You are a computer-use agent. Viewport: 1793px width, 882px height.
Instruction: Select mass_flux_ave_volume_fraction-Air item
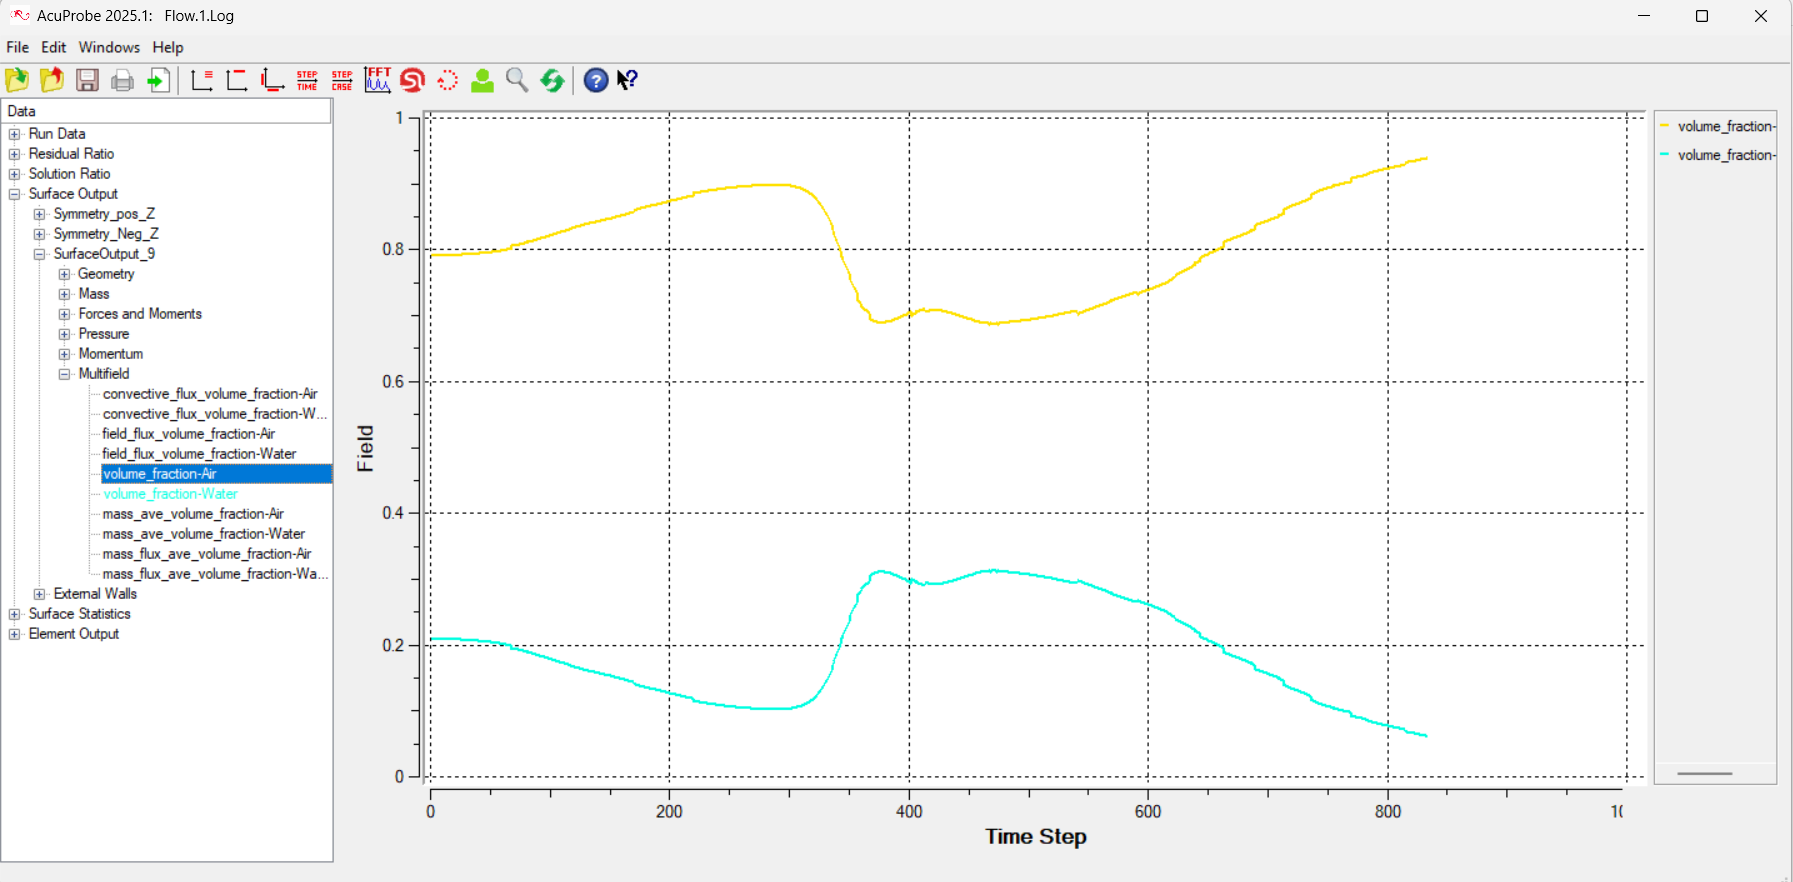click(207, 554)
